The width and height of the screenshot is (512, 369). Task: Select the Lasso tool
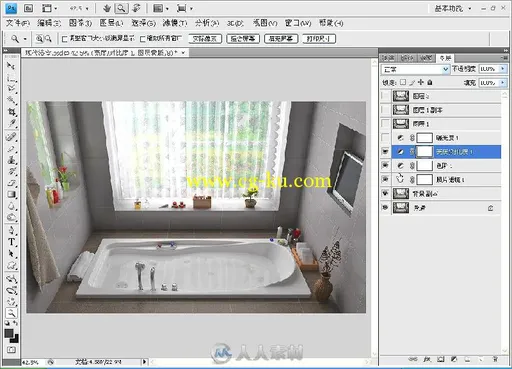tap(11, 88)
